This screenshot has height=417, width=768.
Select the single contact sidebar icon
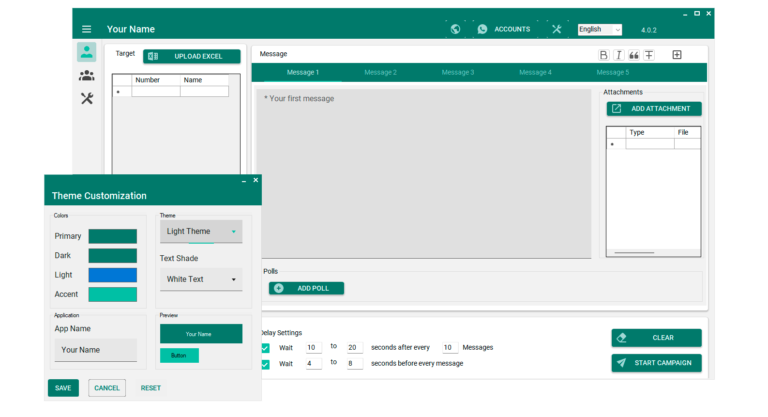(x=87, y=52)
